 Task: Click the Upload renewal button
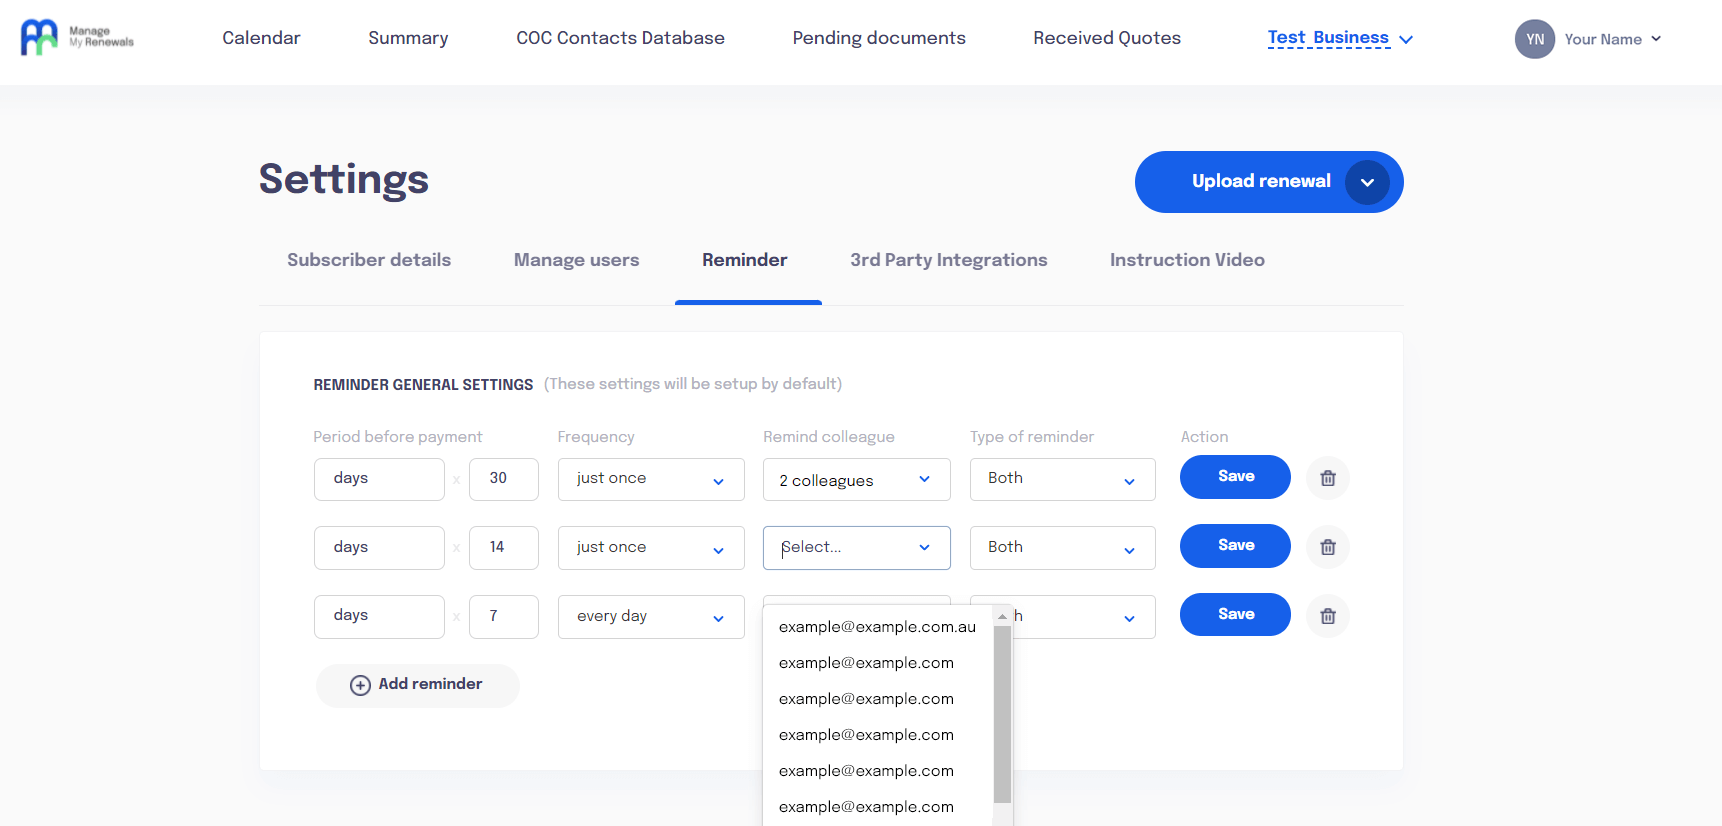coord(1260,182)
